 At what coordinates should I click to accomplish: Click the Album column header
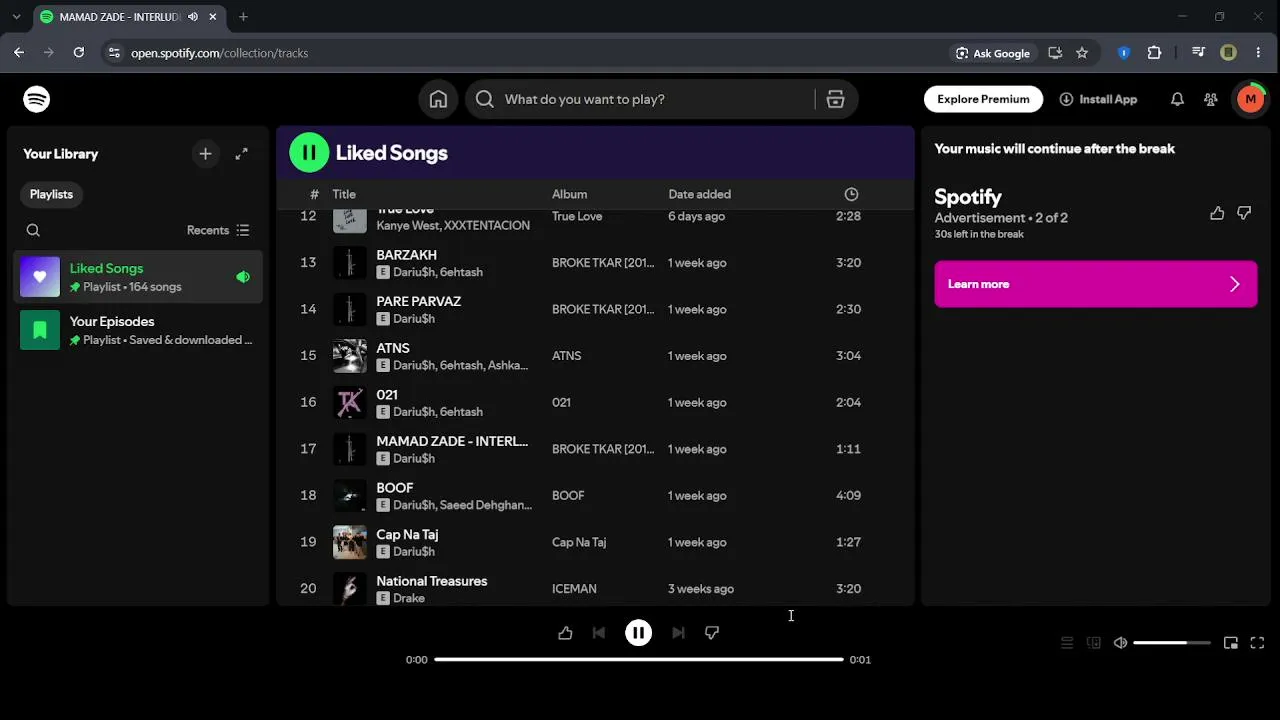coord(570,194)
